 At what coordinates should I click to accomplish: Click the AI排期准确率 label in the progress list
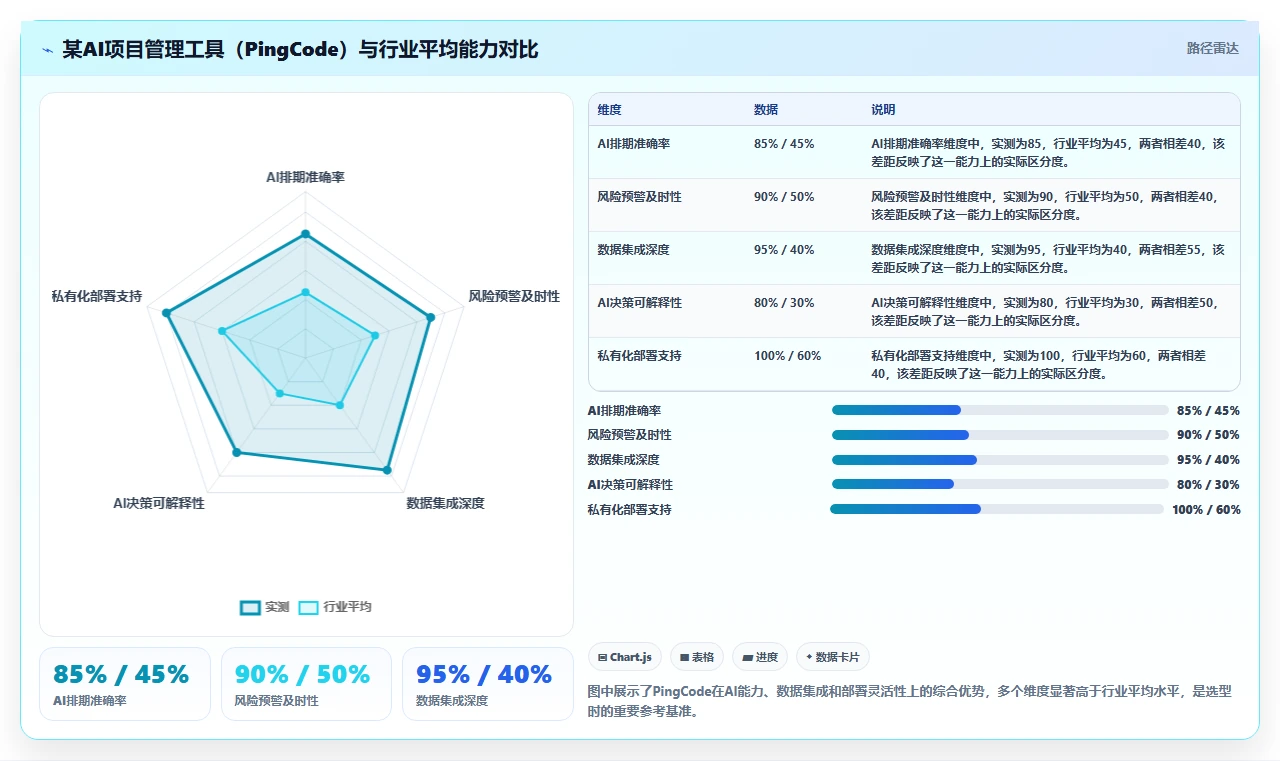point(624,410)
